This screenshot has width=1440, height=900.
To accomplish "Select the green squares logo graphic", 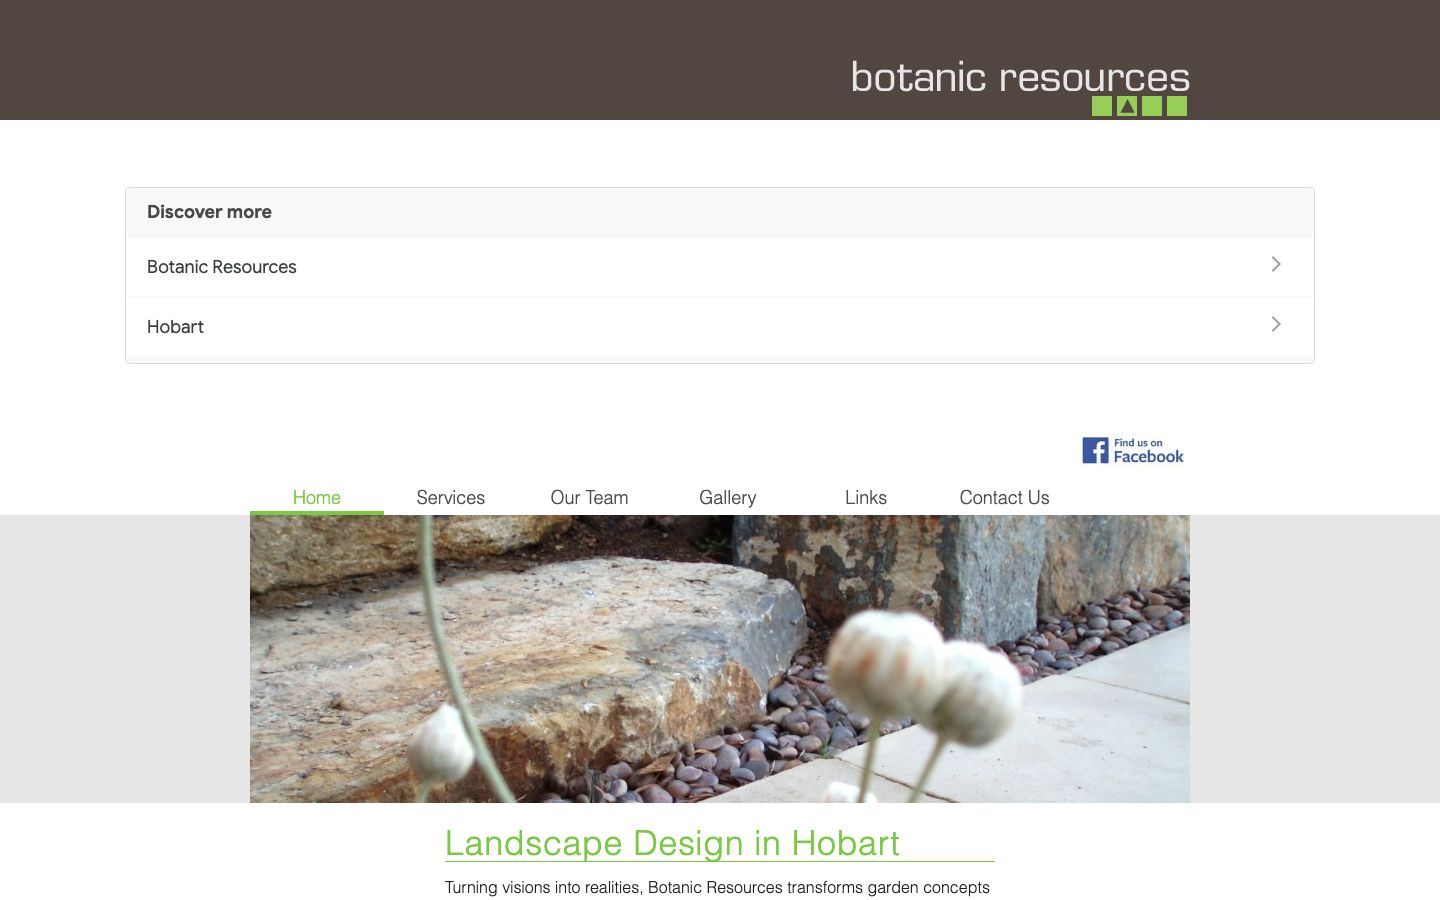I will [1139, 106].
